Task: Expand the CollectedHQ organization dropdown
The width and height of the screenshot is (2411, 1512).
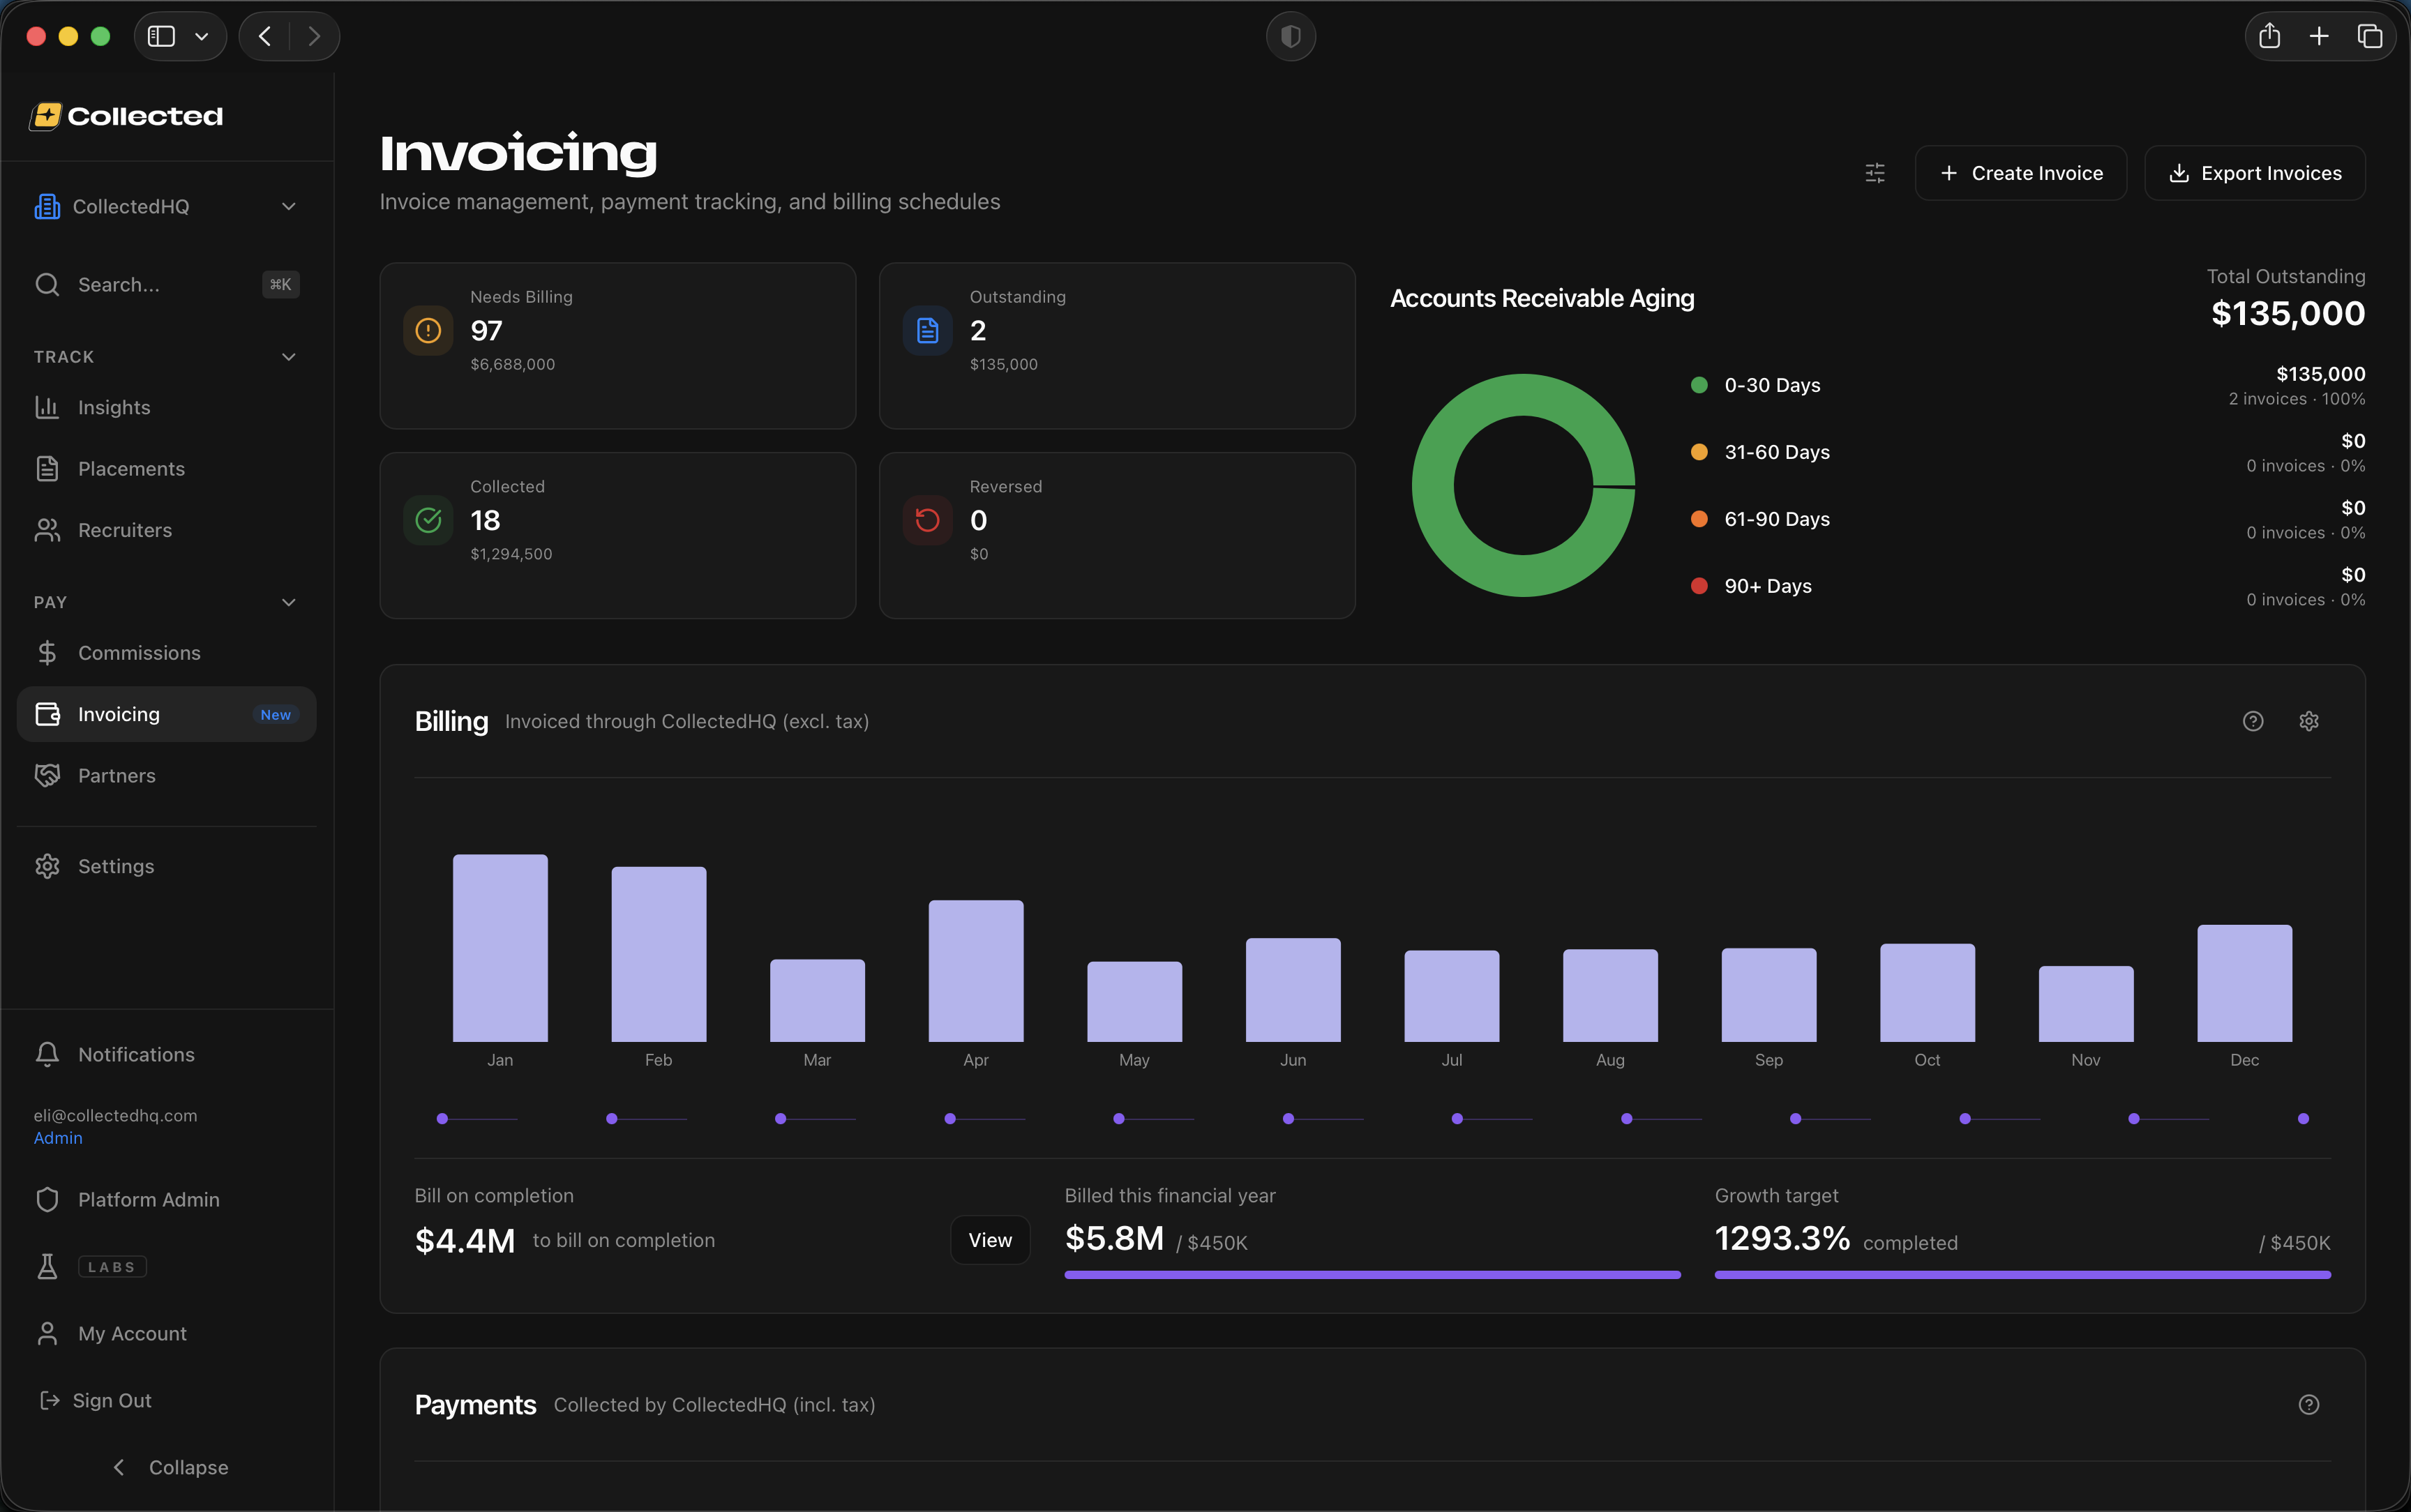Action: coord(288,207)
